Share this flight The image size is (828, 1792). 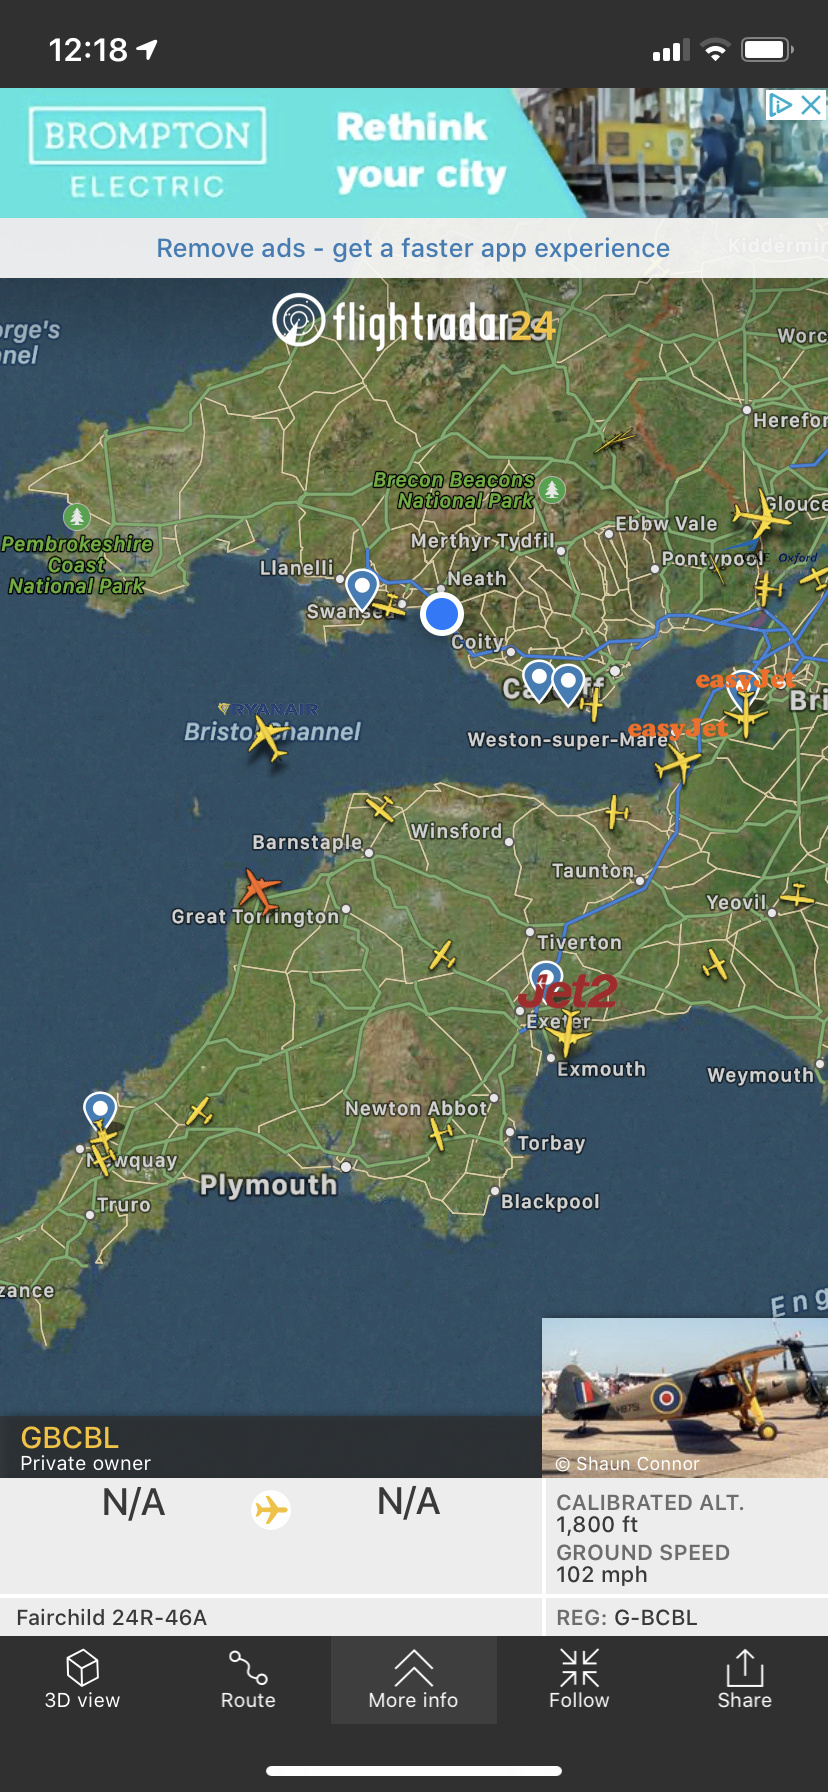pyautogui.click(x=744, y=1680)
